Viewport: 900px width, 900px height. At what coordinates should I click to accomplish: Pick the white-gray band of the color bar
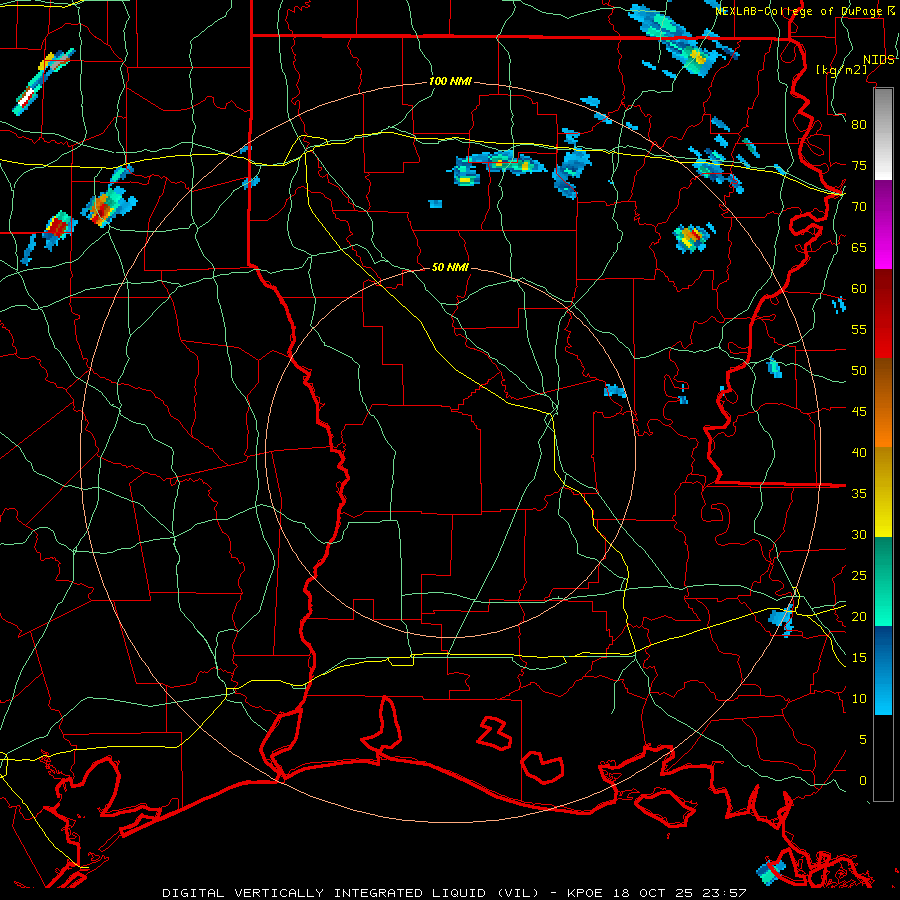[x=883, y=134]
